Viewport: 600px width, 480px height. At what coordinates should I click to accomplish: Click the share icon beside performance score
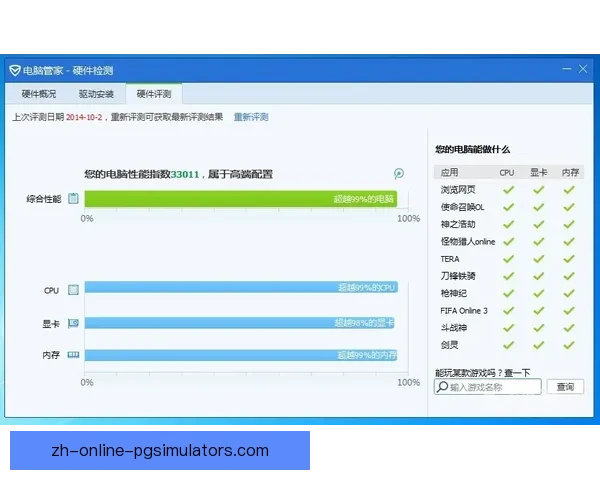(x=399, y=174)
